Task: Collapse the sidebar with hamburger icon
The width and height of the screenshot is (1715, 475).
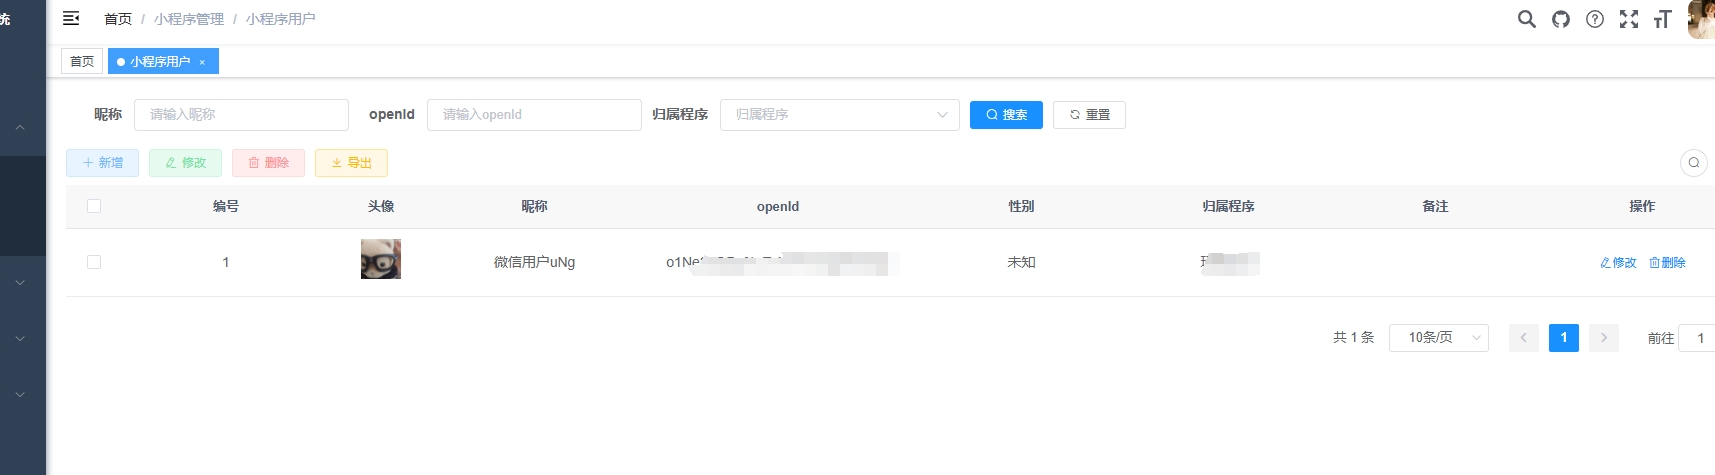Action: click(71, 18)
